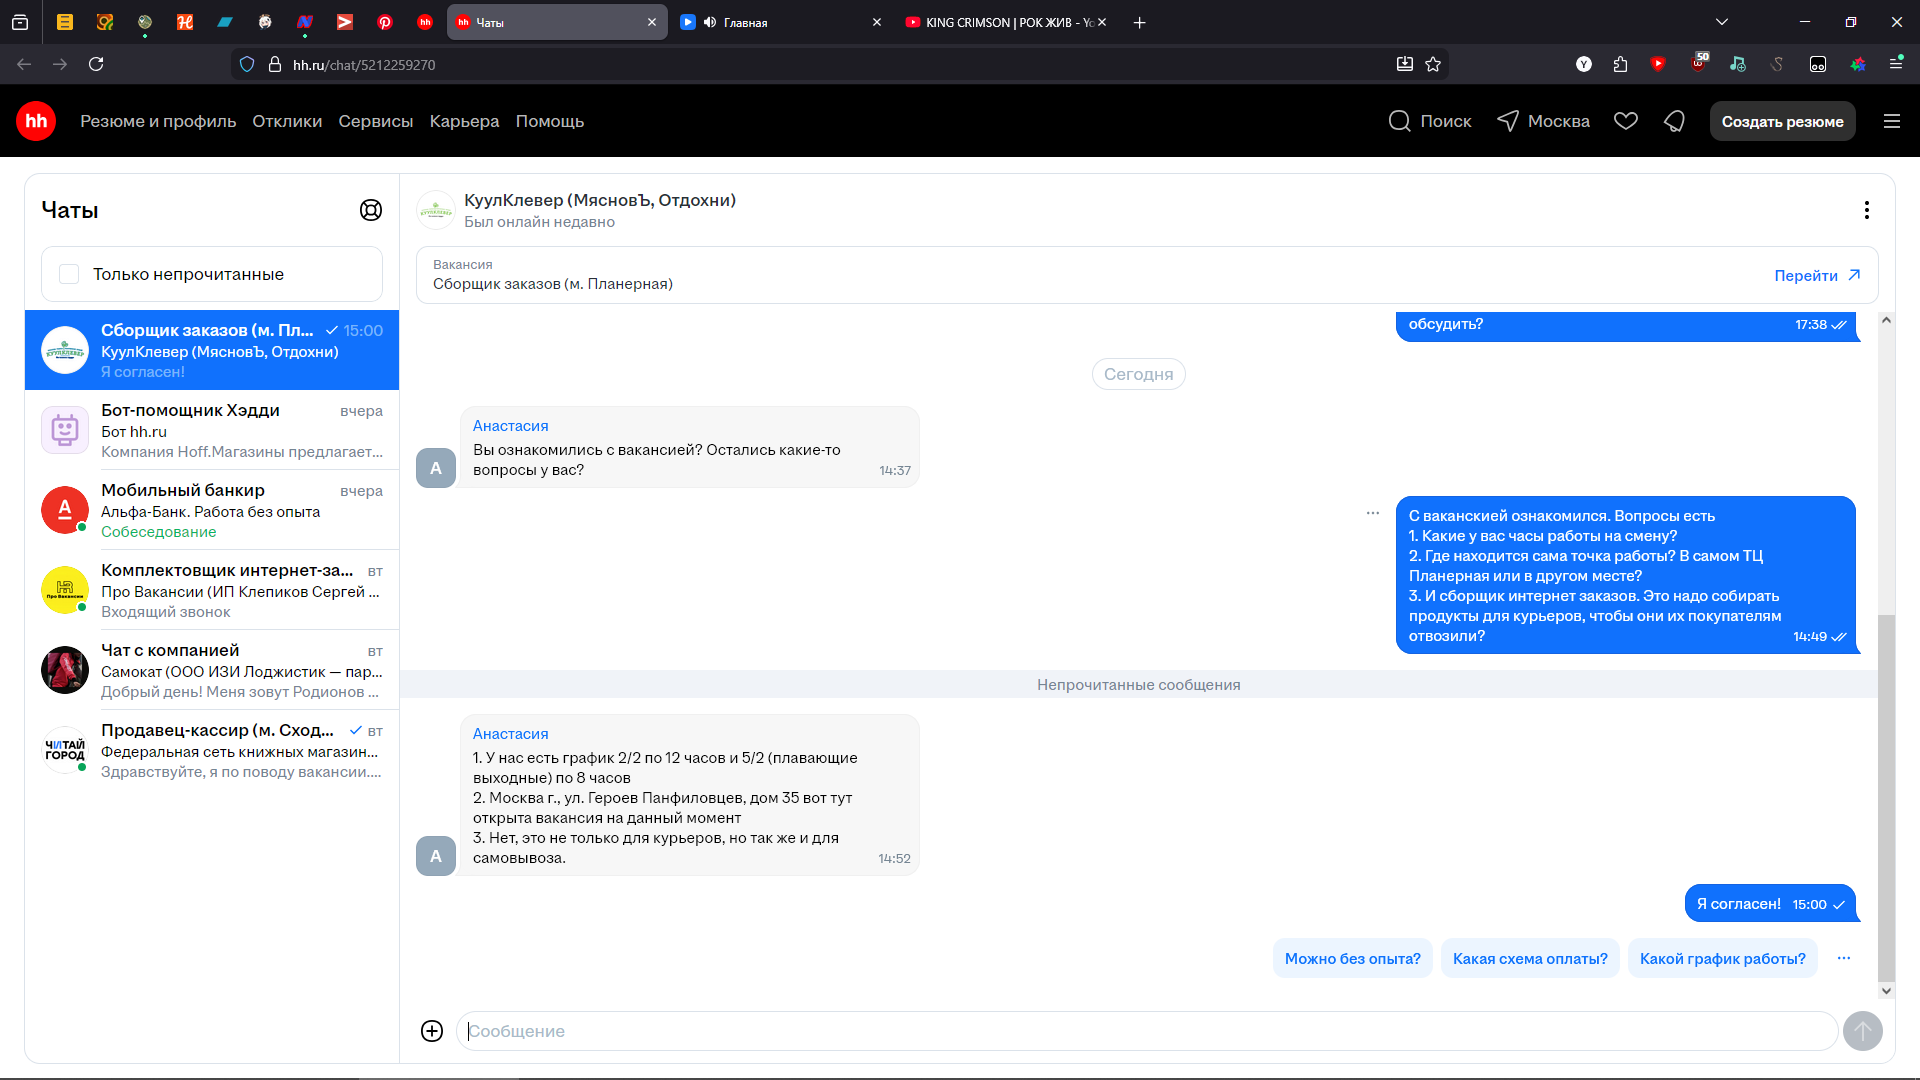Select the Москва location icon
Viewport: 1920px width, 1080px height.
[1508, 121]
